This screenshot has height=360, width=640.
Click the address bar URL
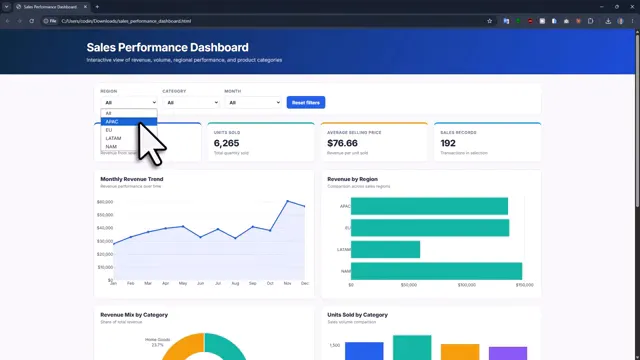[x=126, y=21]
